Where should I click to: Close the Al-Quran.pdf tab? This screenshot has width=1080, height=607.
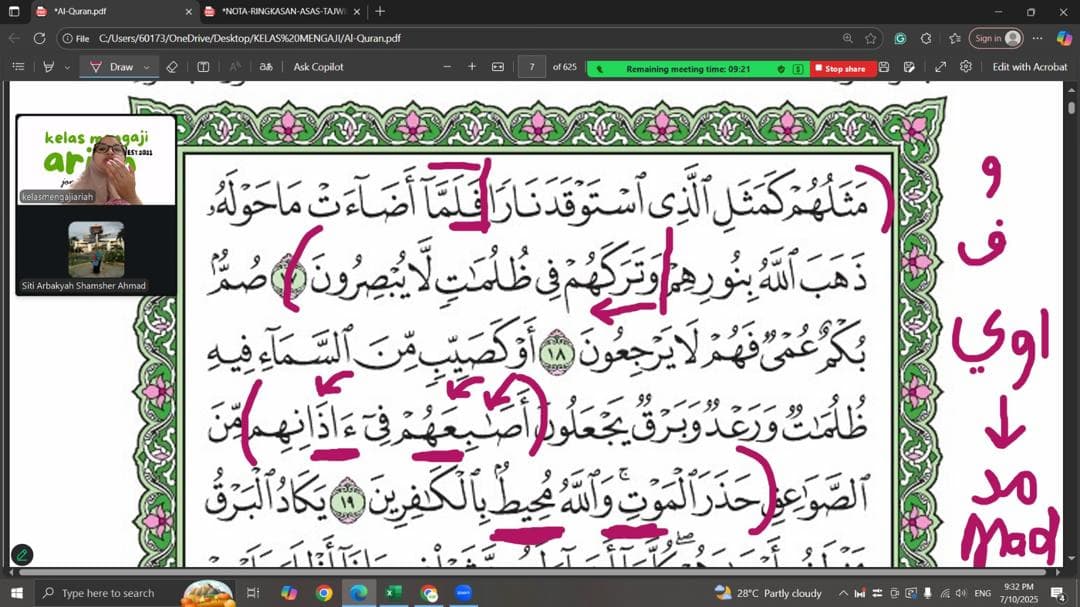click(x=189, y=12)
